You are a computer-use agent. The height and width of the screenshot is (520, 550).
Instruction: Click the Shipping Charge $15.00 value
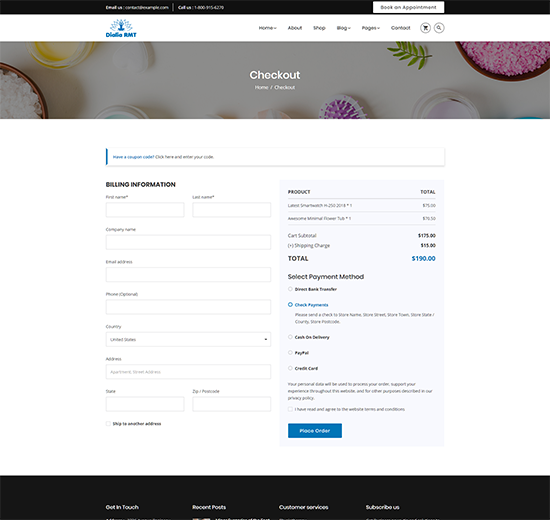point(428,245)
